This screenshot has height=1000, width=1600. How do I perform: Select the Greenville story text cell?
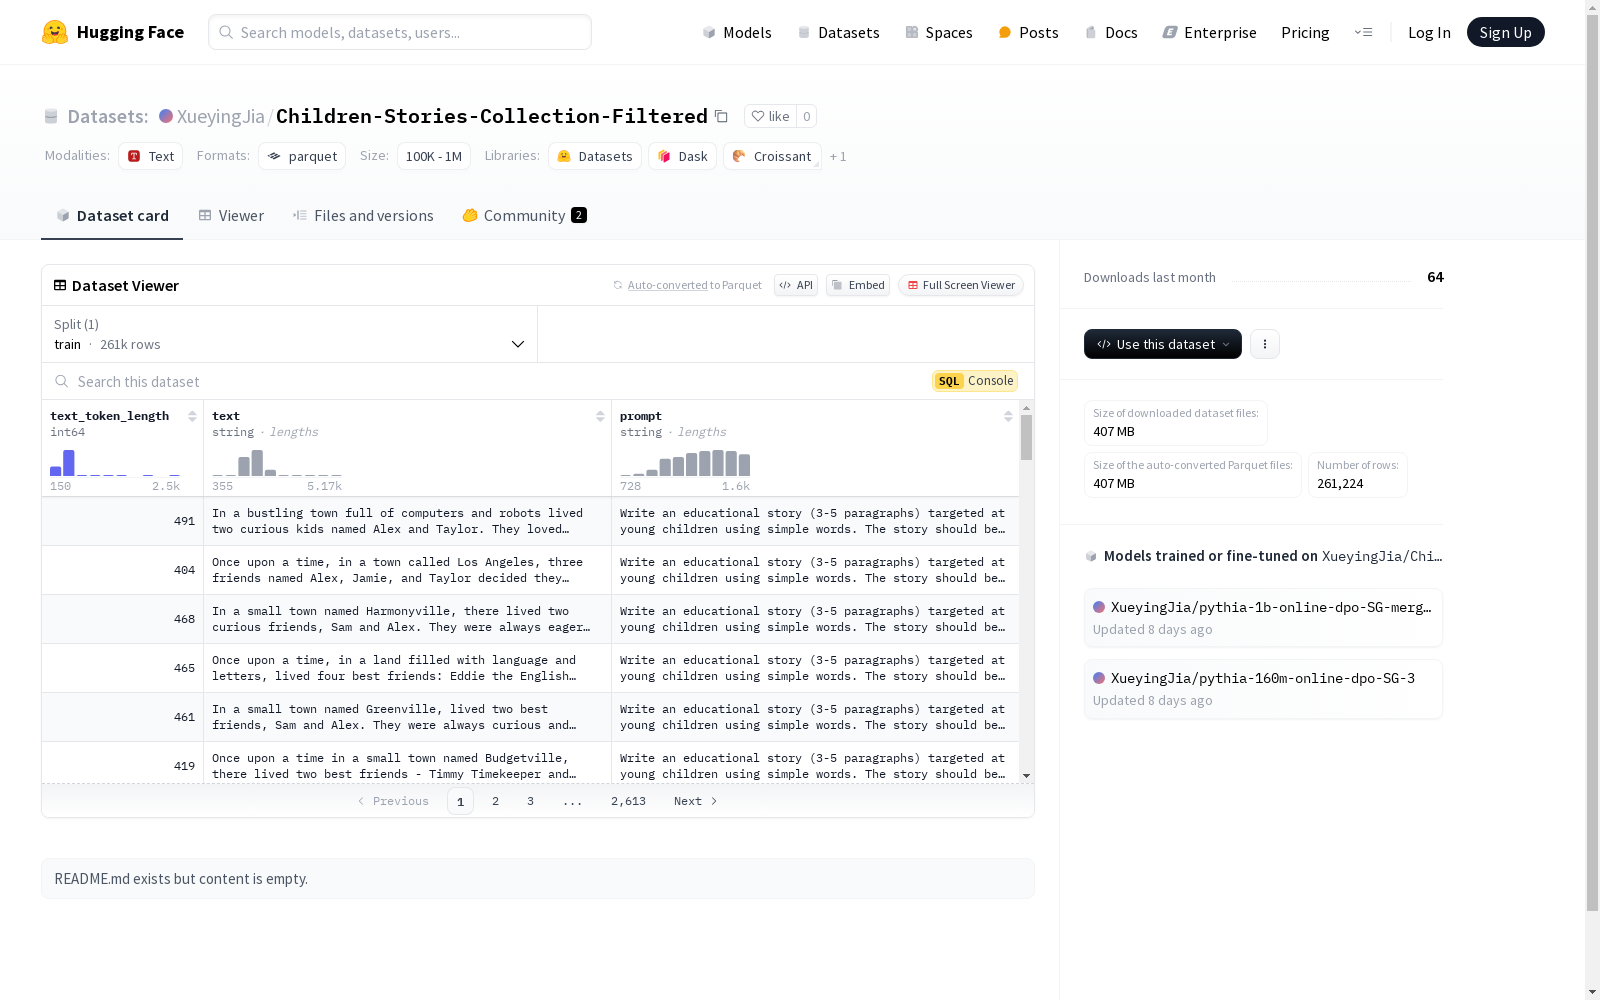pyautogui.click(x=407, y=717)
